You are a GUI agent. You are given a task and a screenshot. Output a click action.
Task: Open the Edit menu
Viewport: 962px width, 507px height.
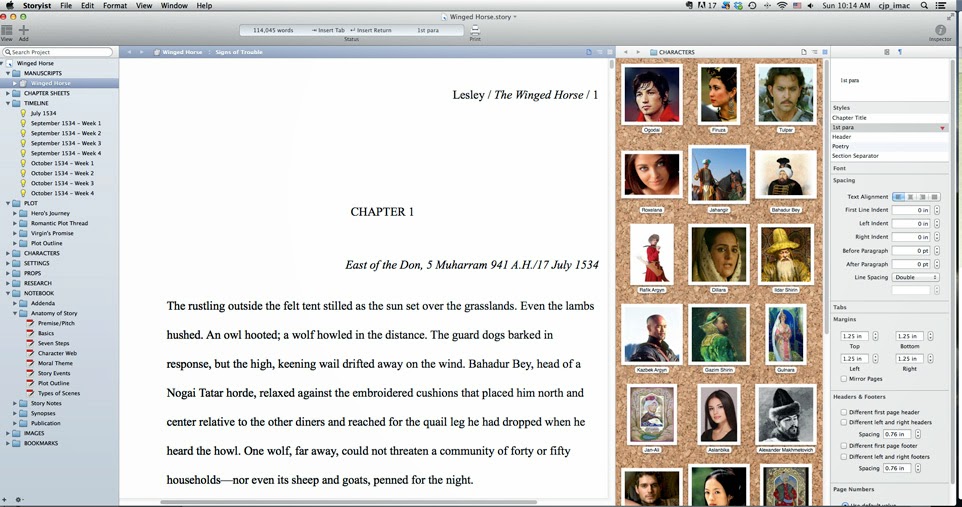click(88, 6)
